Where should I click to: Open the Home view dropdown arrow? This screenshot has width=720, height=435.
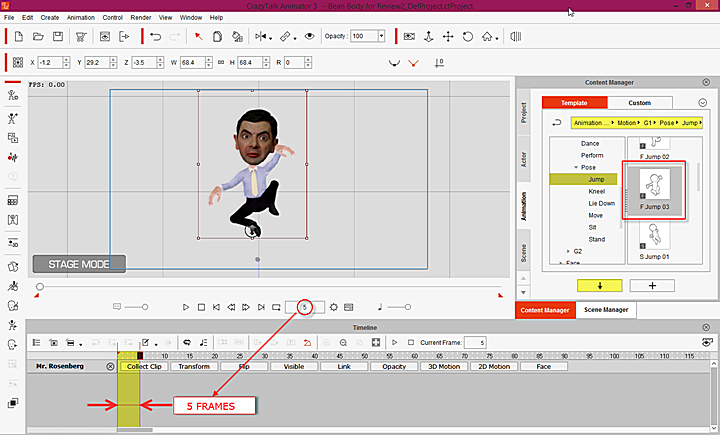click(x=497, y=39)
